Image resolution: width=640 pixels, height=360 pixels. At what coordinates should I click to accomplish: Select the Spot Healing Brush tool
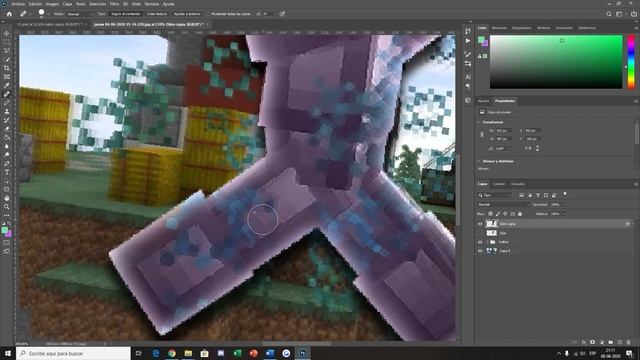coord(7,94)
